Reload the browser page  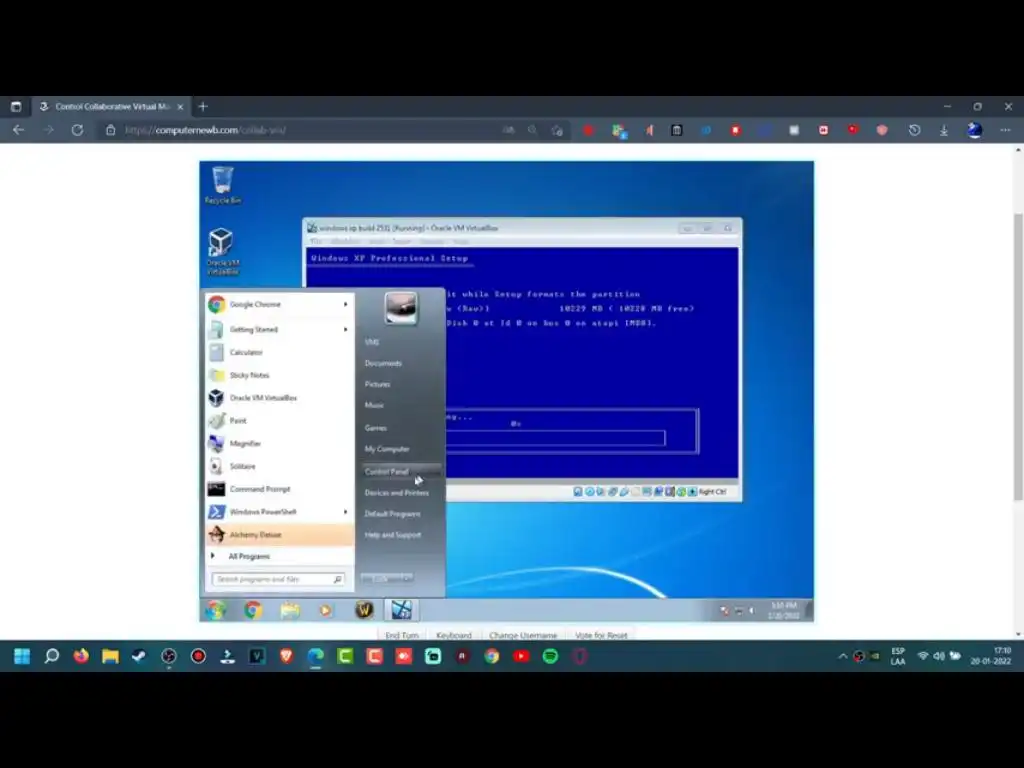coord(77,130)
